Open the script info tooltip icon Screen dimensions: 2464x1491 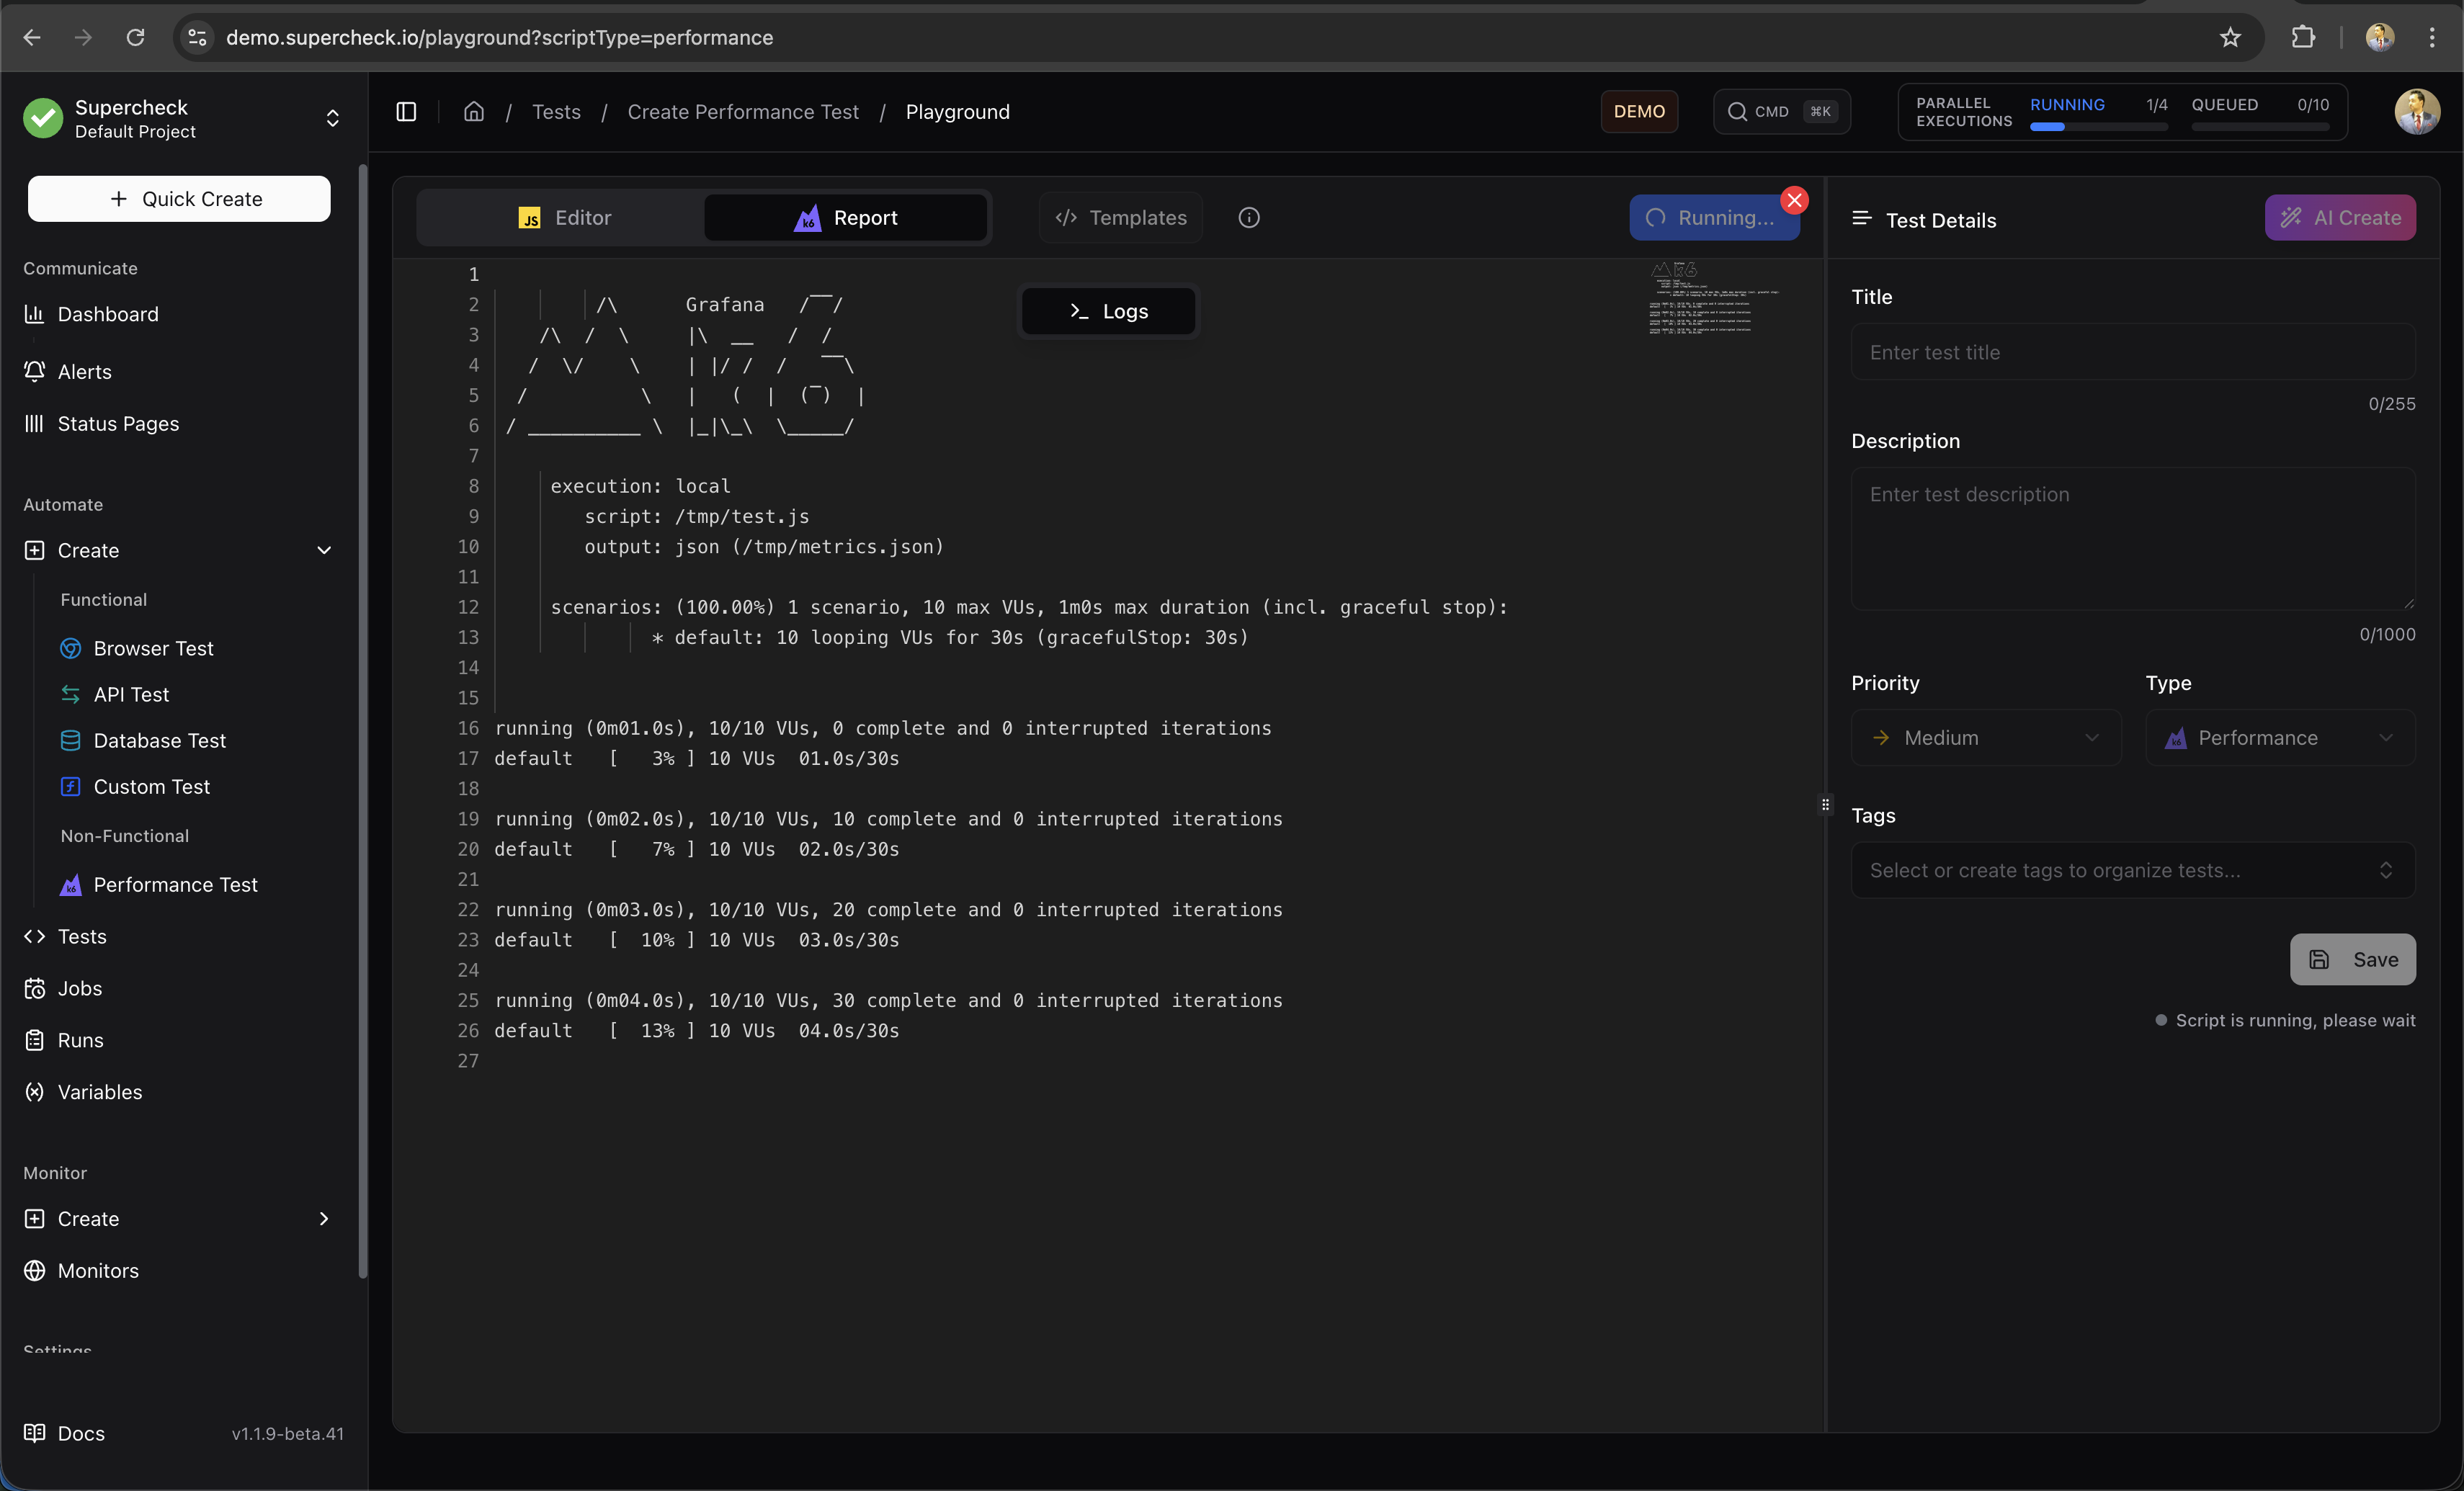coord(1249,217)
